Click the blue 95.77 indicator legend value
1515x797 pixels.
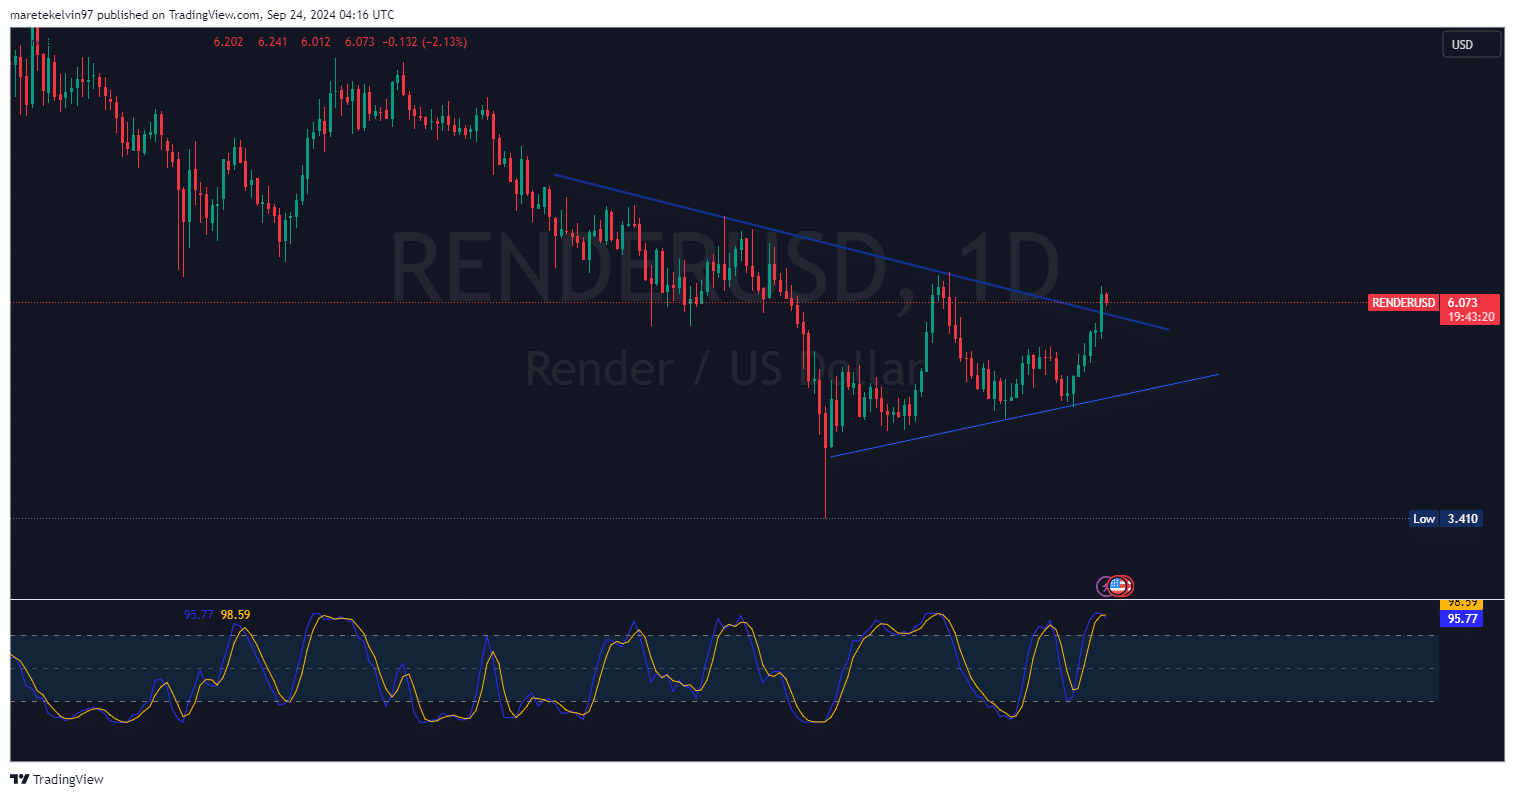(x=199, y=615)
